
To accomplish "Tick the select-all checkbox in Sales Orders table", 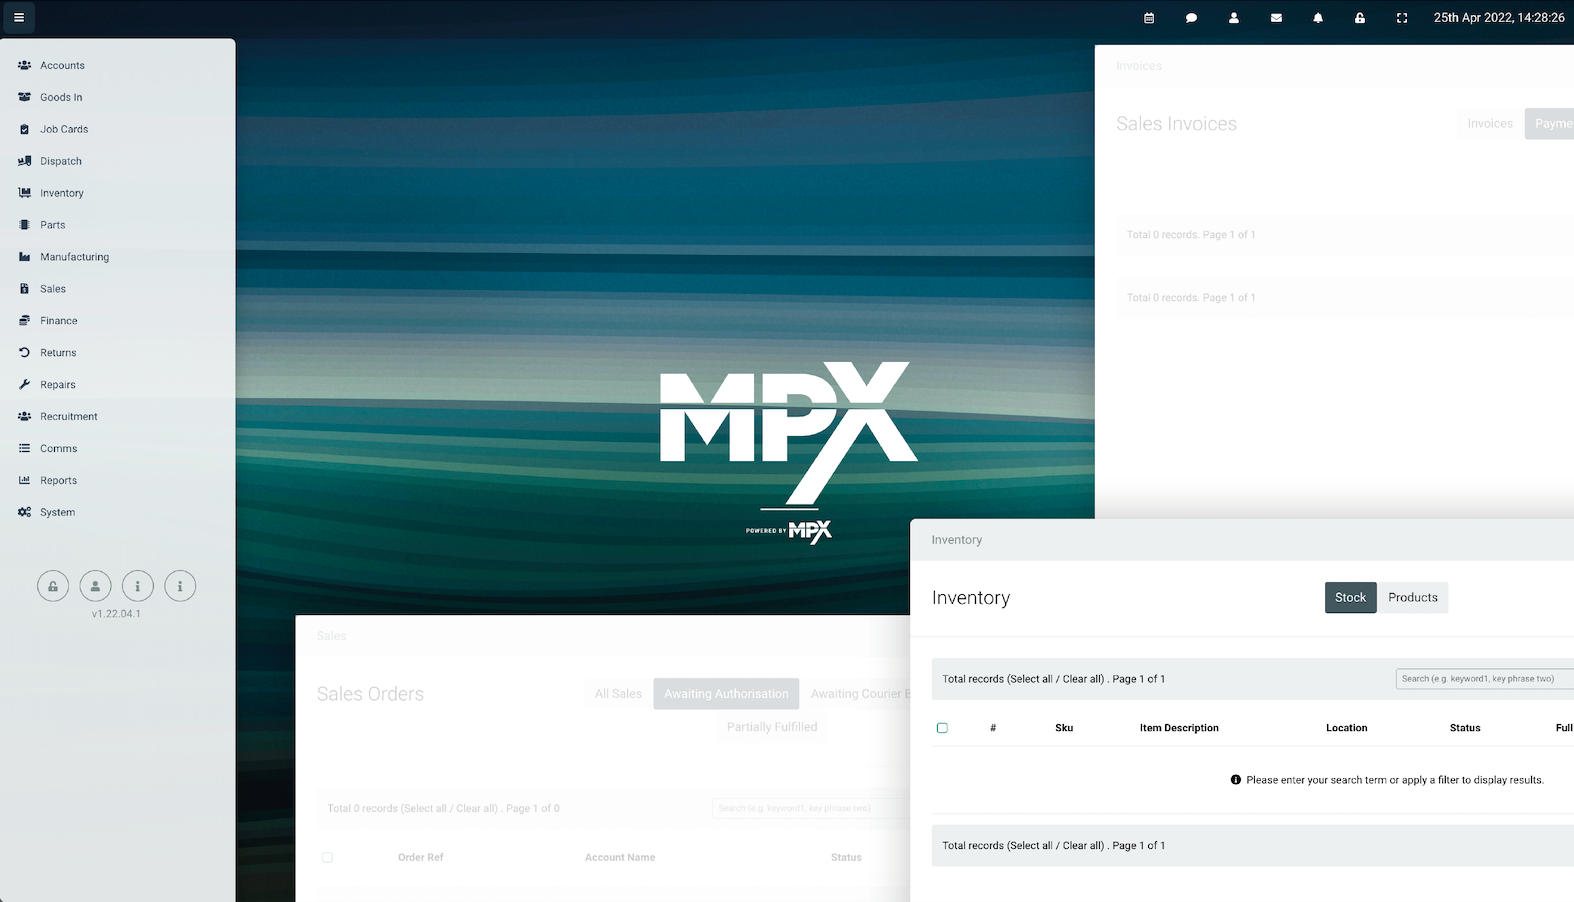I will (327, 858).
